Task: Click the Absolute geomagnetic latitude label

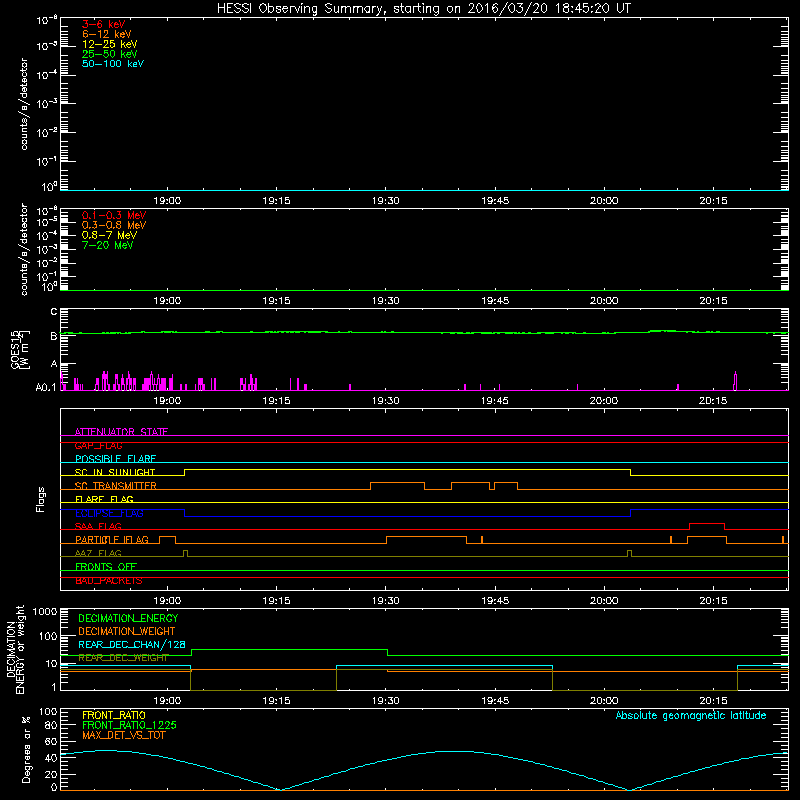Action: [x=691, y=715]
